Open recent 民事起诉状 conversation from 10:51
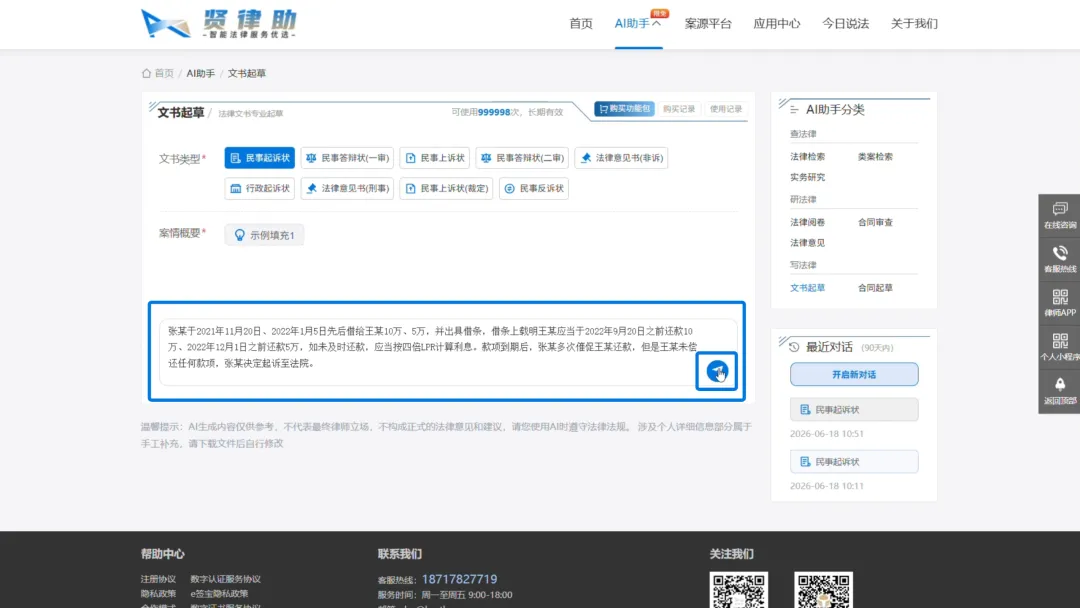1080x608 pixels. (854, 410)
